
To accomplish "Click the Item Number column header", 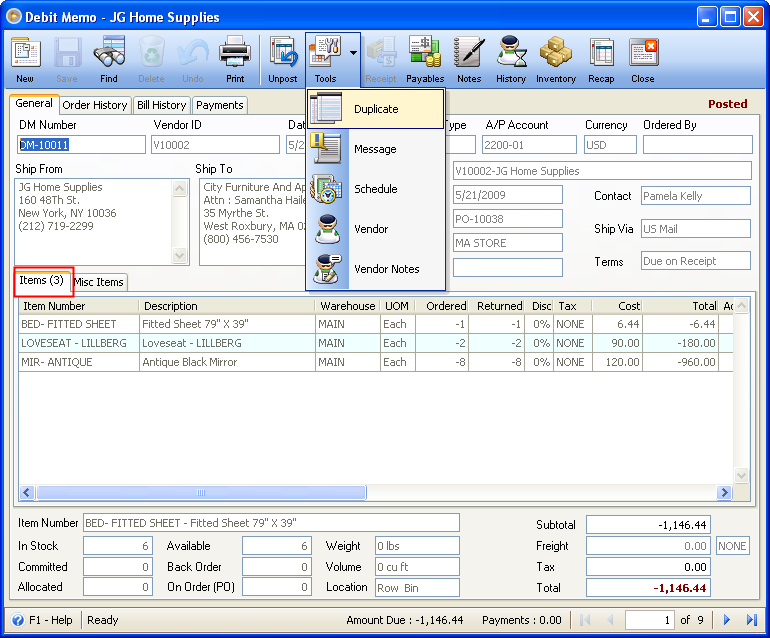I will (79, 306).
